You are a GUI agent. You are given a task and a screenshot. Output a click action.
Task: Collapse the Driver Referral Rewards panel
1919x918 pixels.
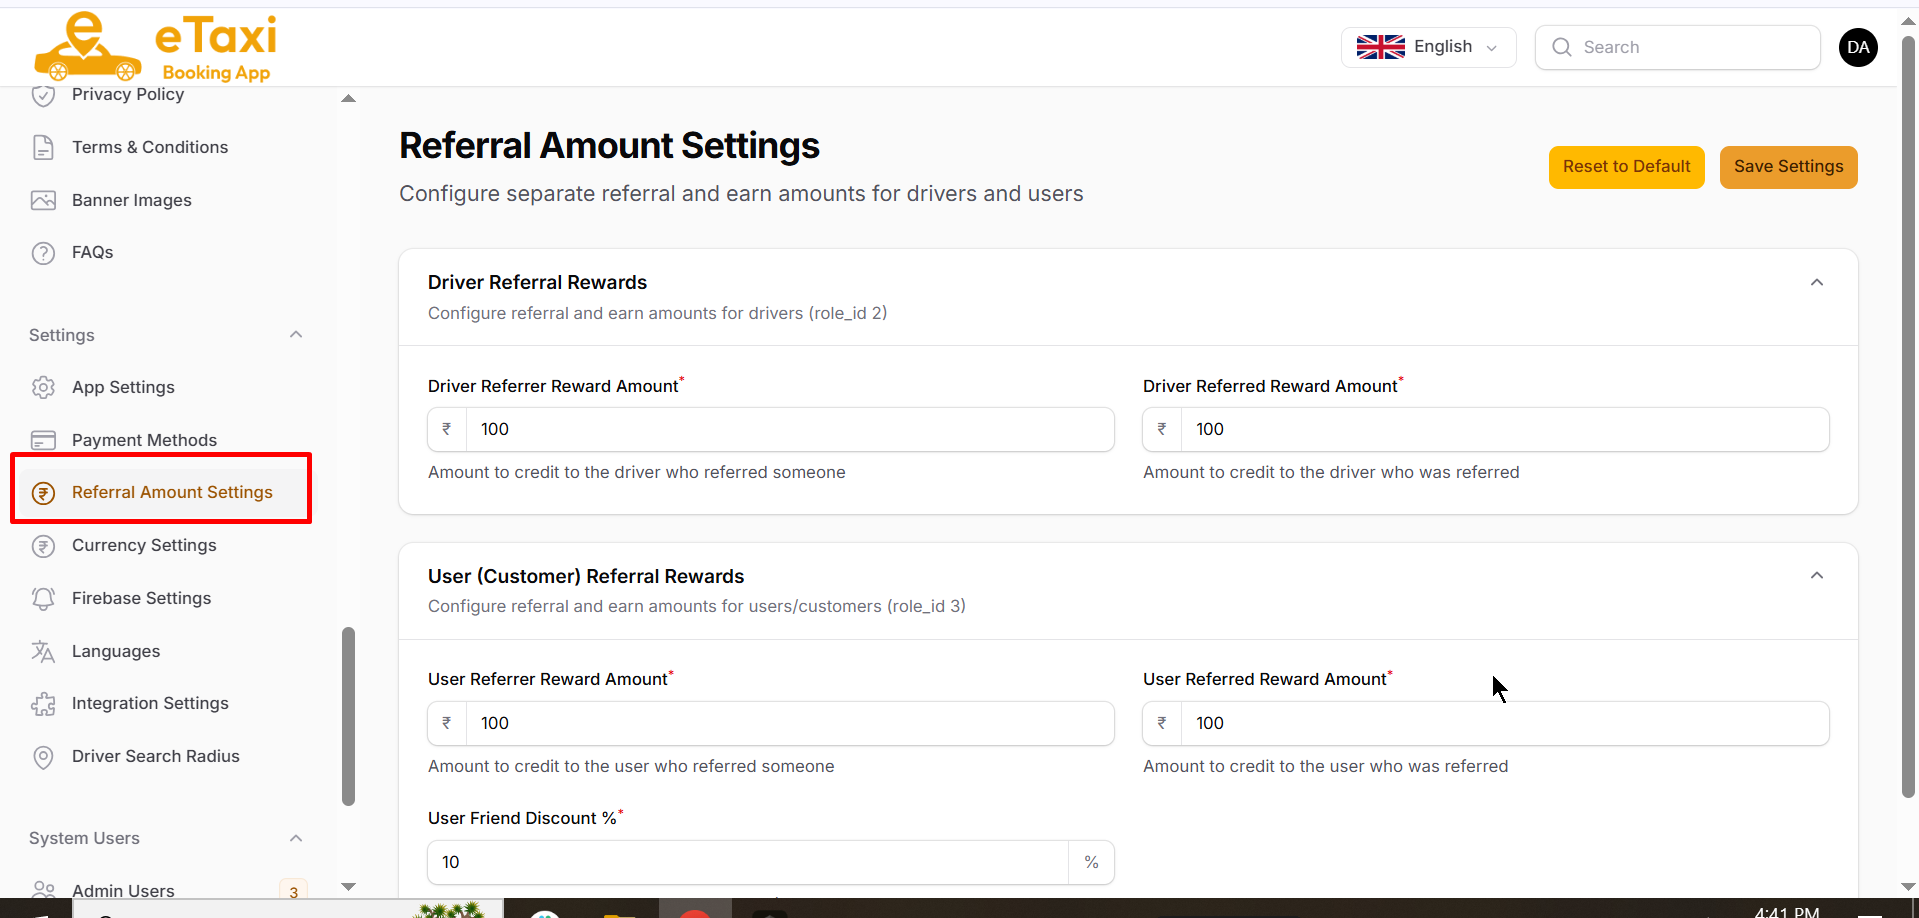pyautogui.click(x=1817, y=283)
